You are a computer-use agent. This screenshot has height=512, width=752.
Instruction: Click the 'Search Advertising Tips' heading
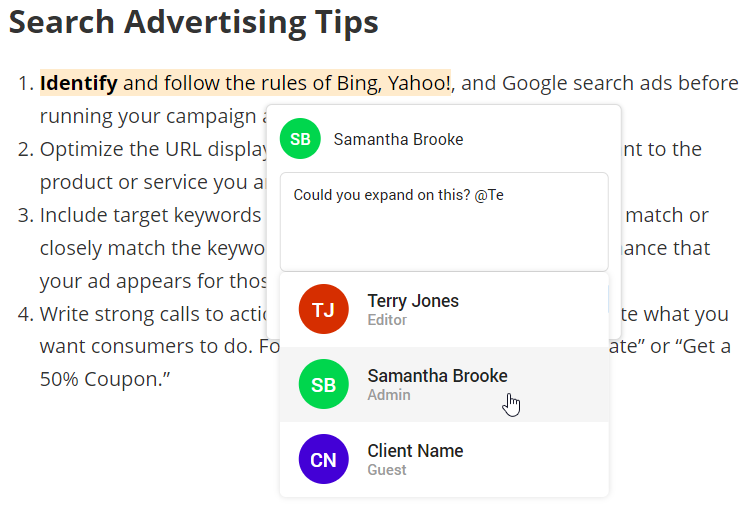(194, 22)
